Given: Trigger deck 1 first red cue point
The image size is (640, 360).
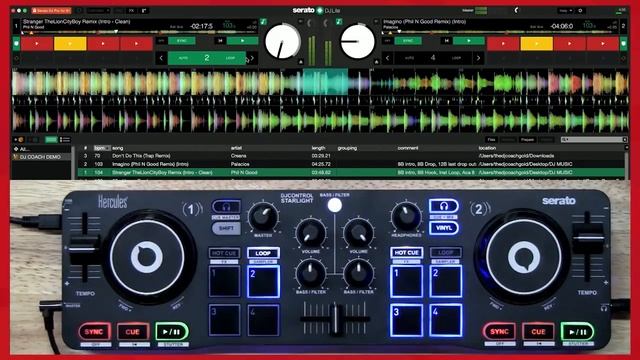Looking at the screenshot, I should (x=37, y=43).
